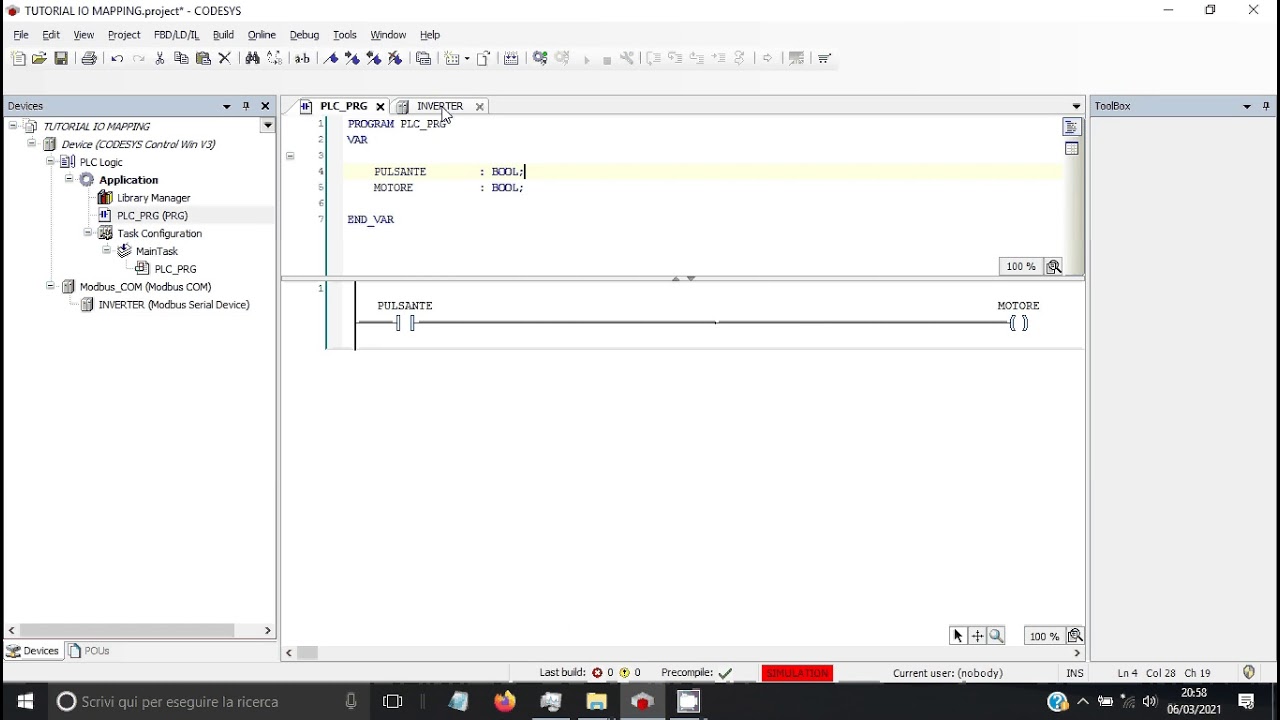Click the a-b rename icon
Viewport: 1280px width, 720px height.
[x=302, y=58]
